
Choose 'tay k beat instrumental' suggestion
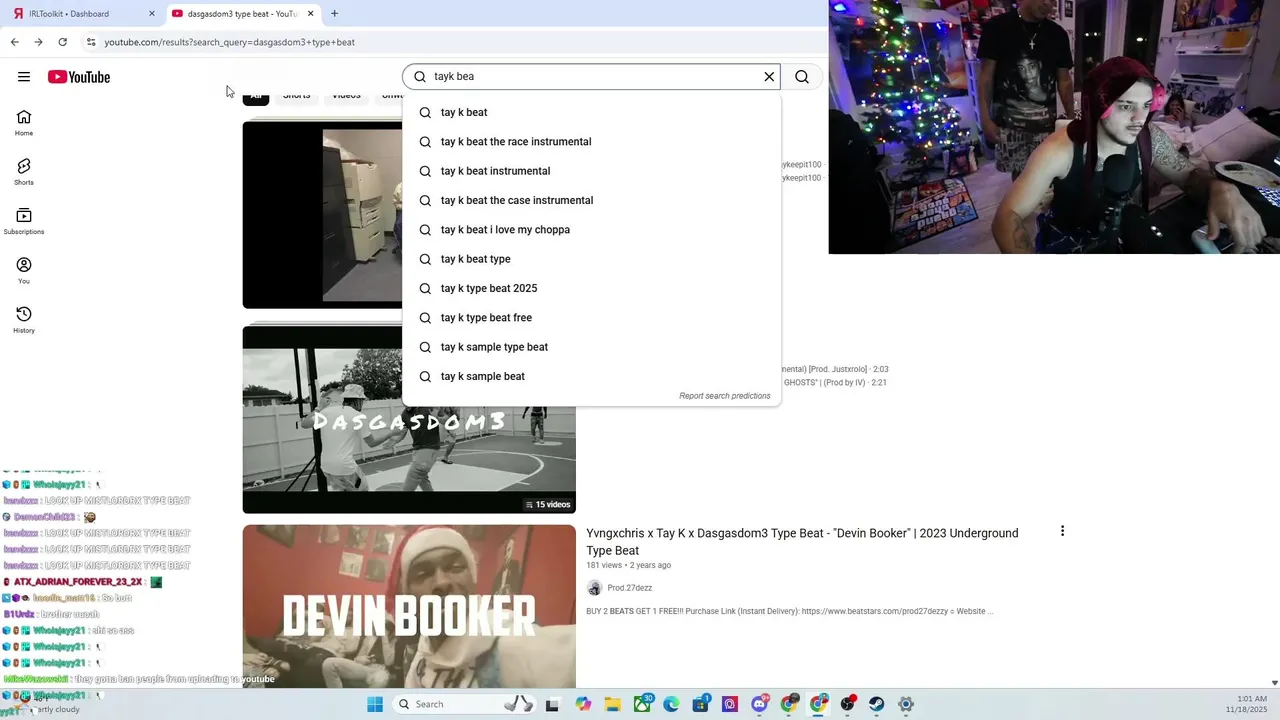(591, 171)
